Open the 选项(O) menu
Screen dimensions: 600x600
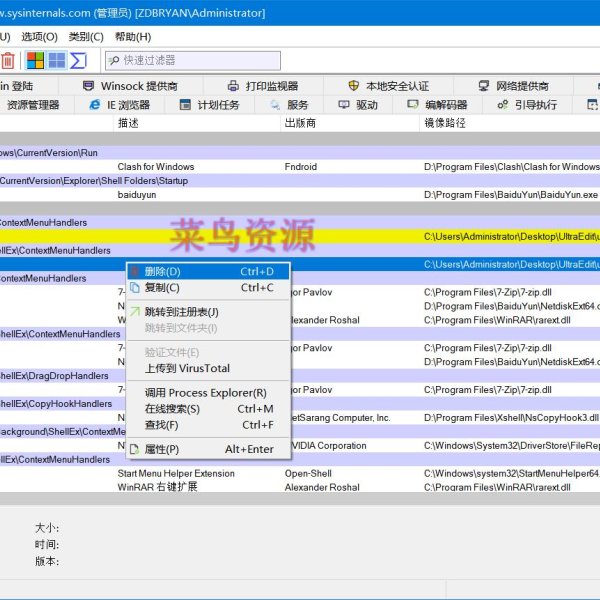(39, 37)
